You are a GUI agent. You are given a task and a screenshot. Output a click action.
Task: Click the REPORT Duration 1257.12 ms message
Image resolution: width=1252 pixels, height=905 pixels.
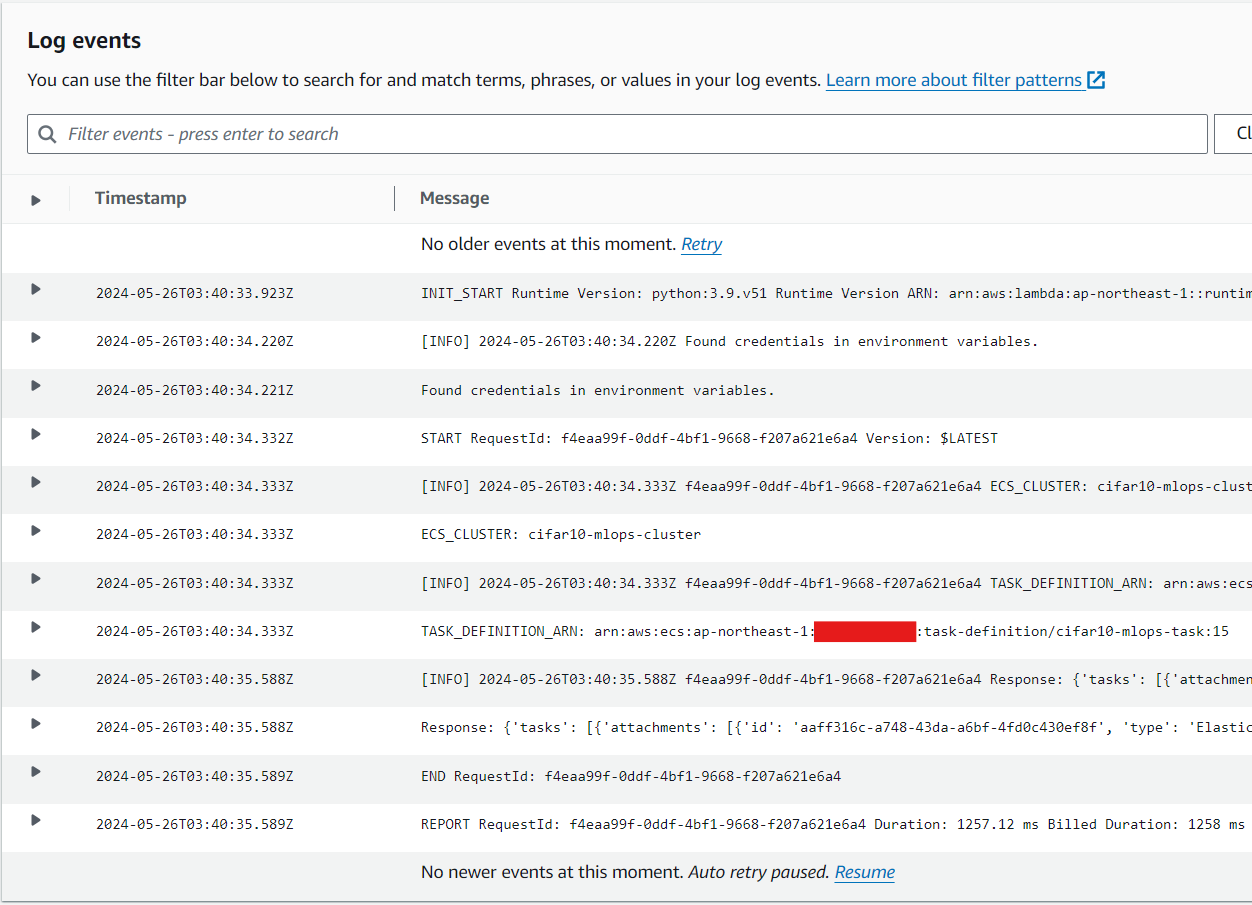point(836,824)
